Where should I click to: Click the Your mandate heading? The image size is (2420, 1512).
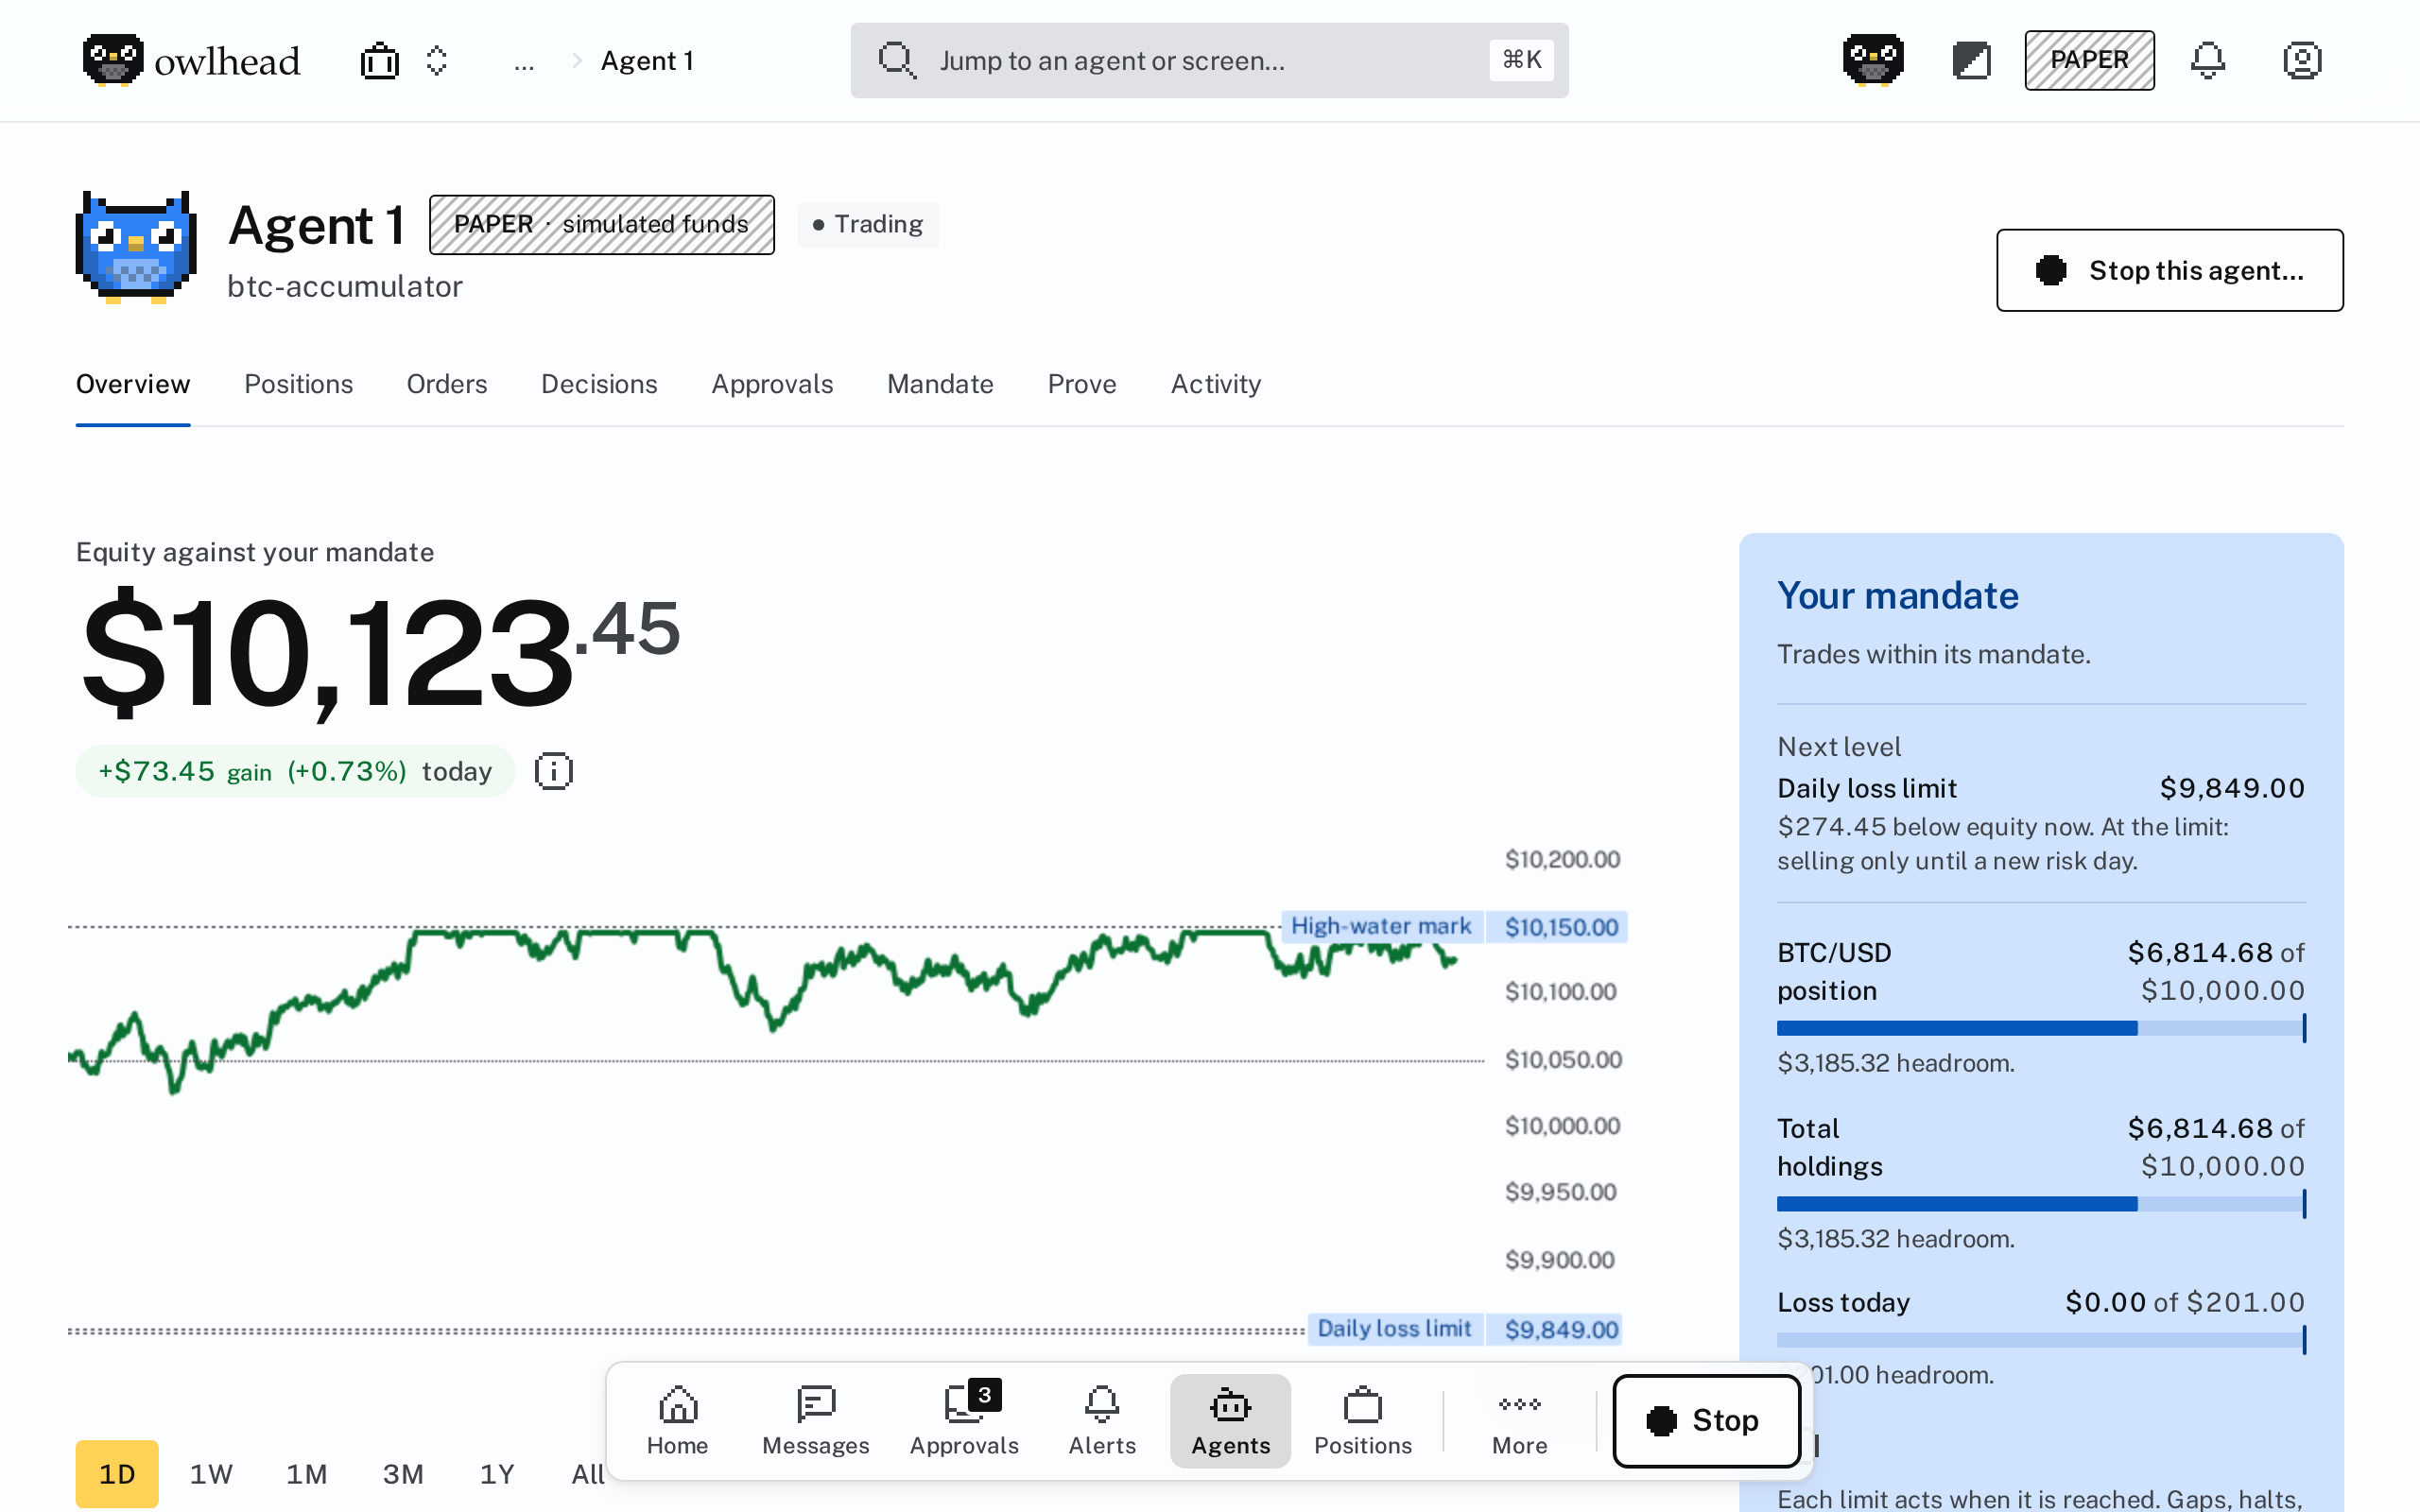pyautogui.click(x=1897, y=595)
